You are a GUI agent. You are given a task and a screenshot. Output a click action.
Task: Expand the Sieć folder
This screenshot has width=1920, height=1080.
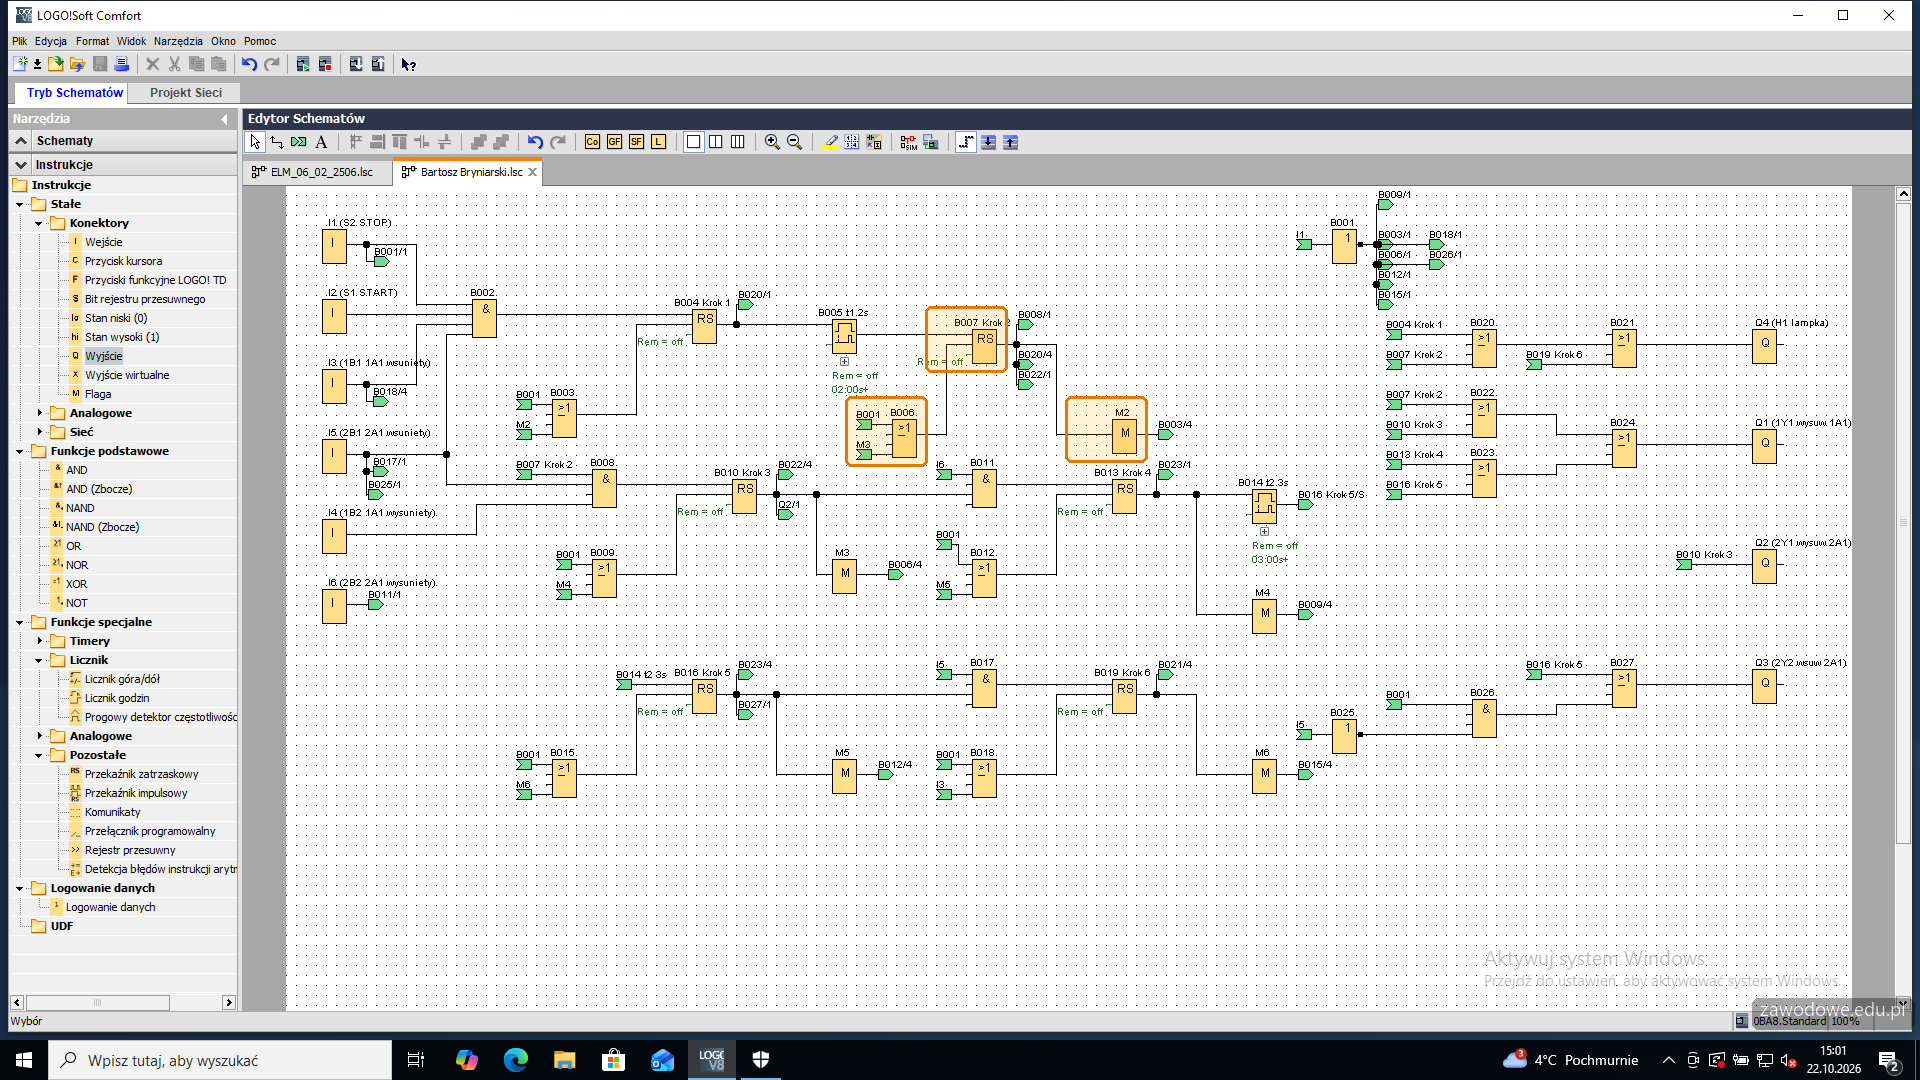coord(40,432)
